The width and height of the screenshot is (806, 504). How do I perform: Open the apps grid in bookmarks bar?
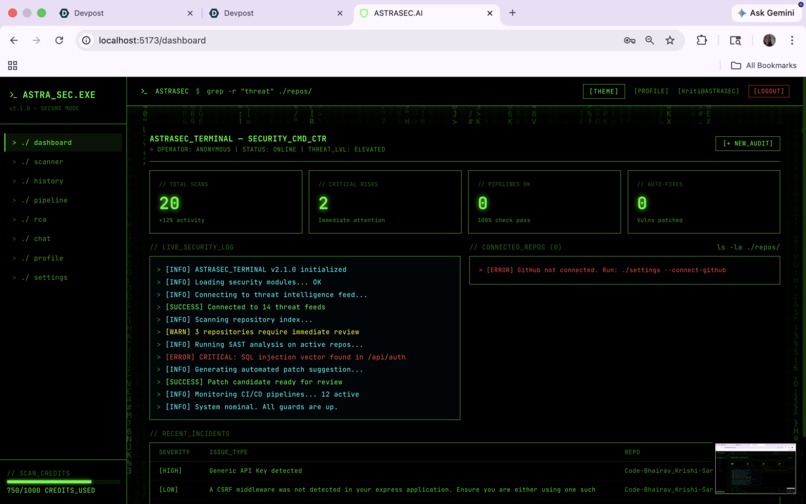13,65
